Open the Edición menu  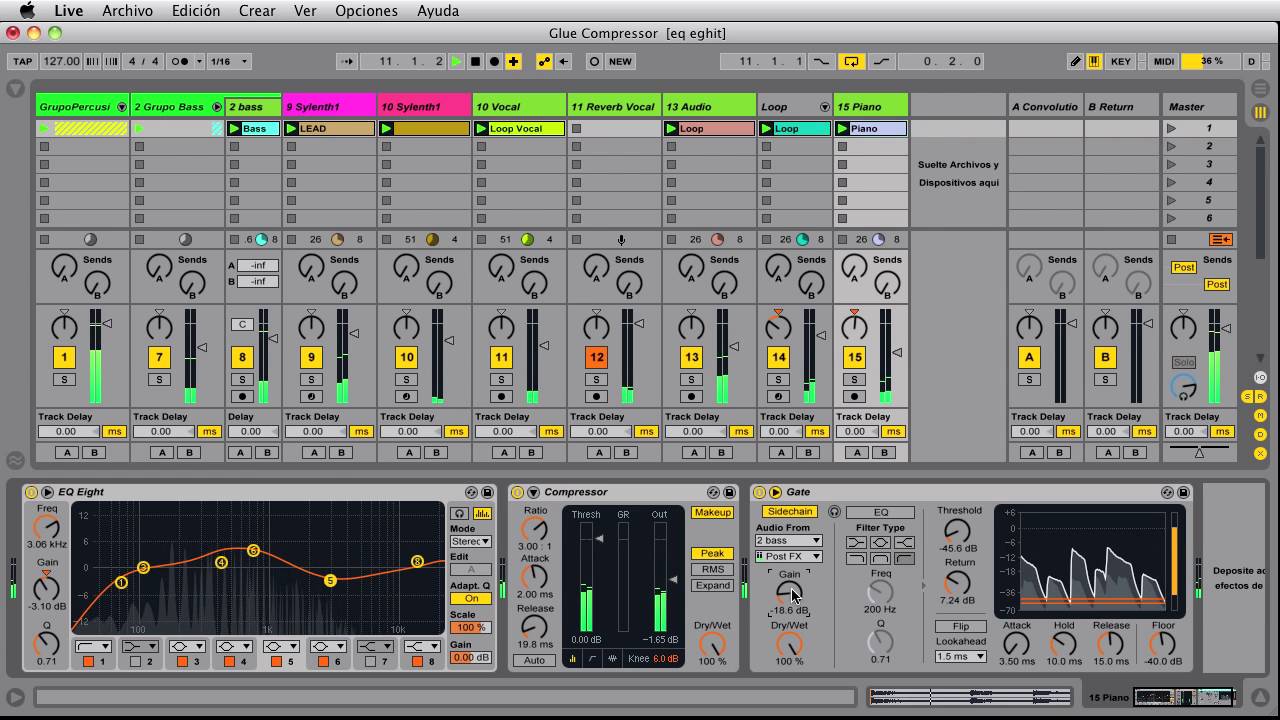(196, 11)
